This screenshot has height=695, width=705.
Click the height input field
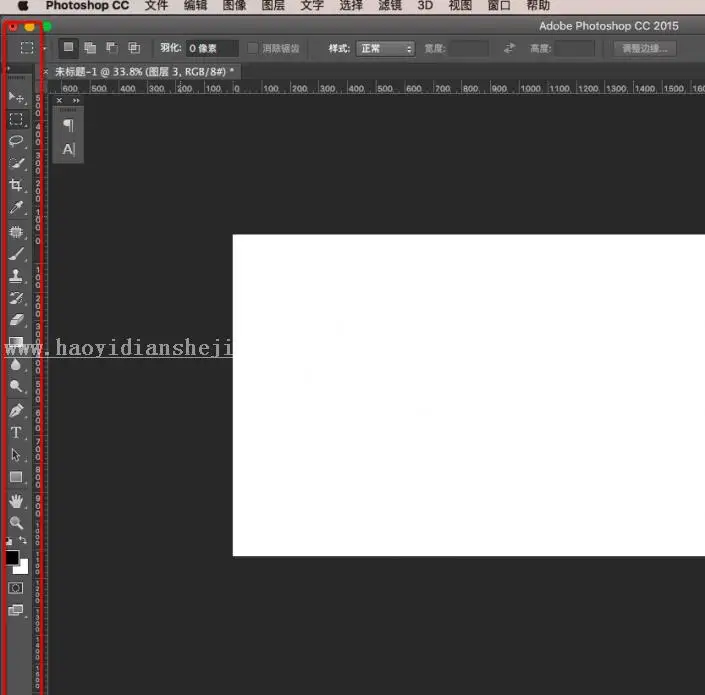tap(575, 48)
